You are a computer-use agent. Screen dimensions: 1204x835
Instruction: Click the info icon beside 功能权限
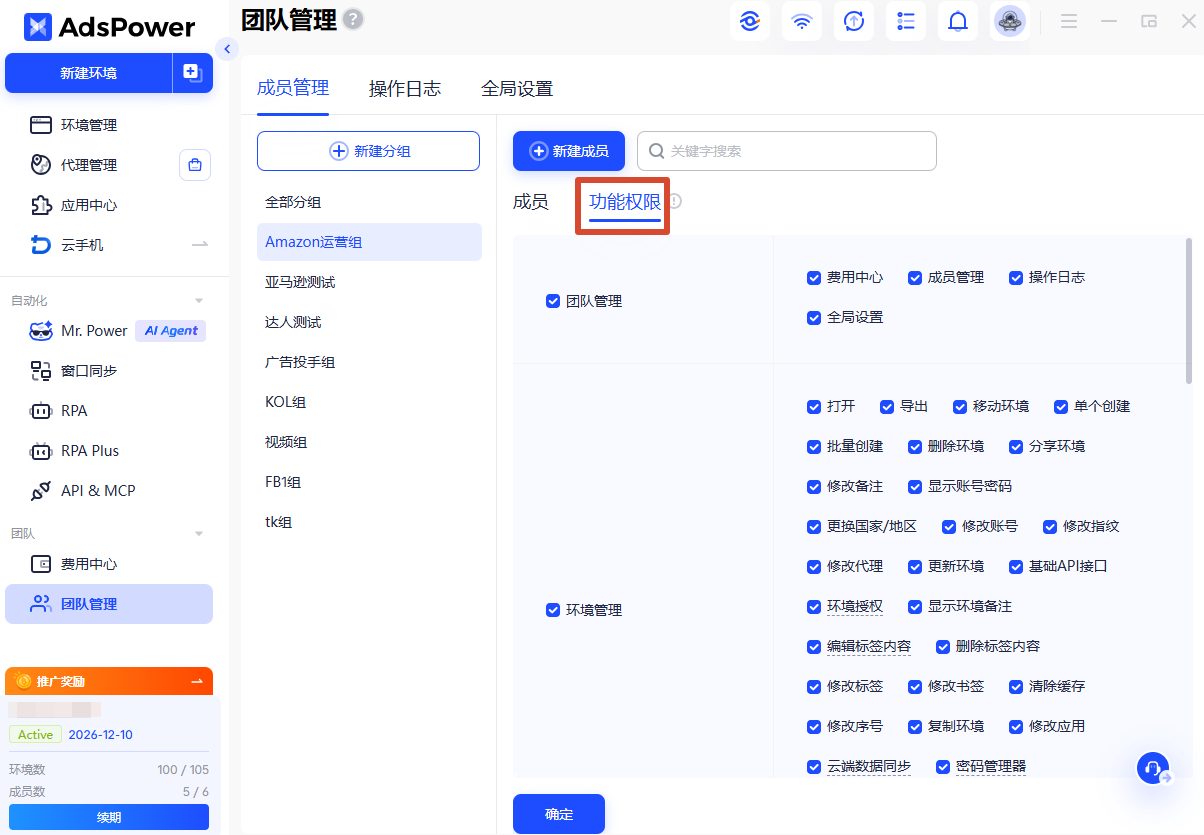tap(675, 201)
